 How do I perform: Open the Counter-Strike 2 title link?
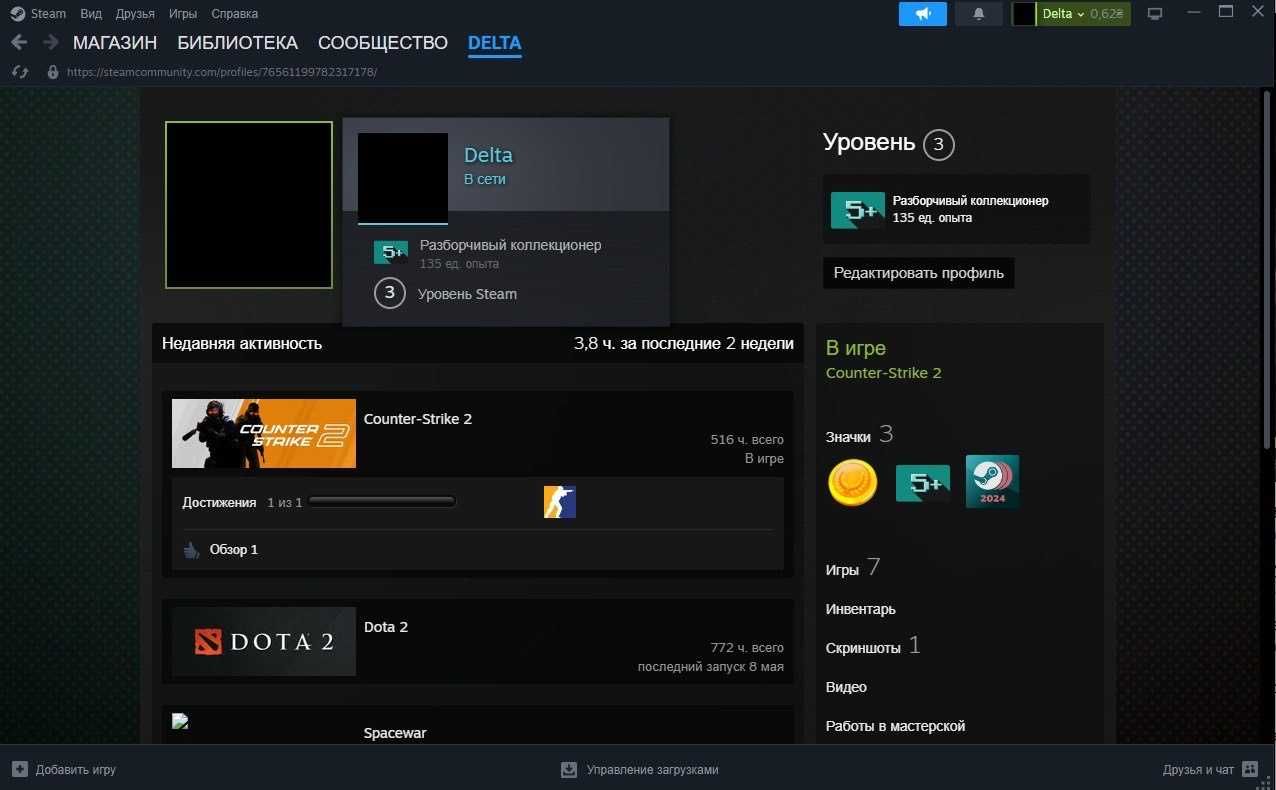[418, 419]
